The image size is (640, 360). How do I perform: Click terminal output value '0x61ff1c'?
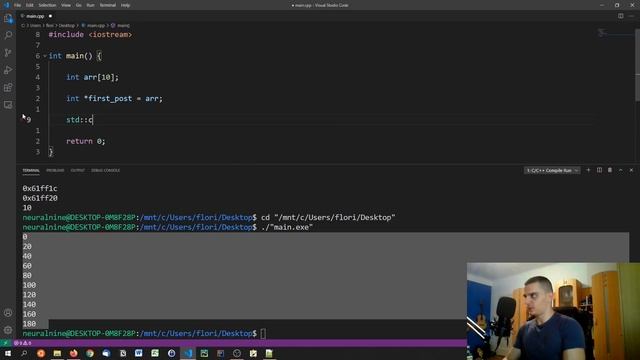click(40, 189)
